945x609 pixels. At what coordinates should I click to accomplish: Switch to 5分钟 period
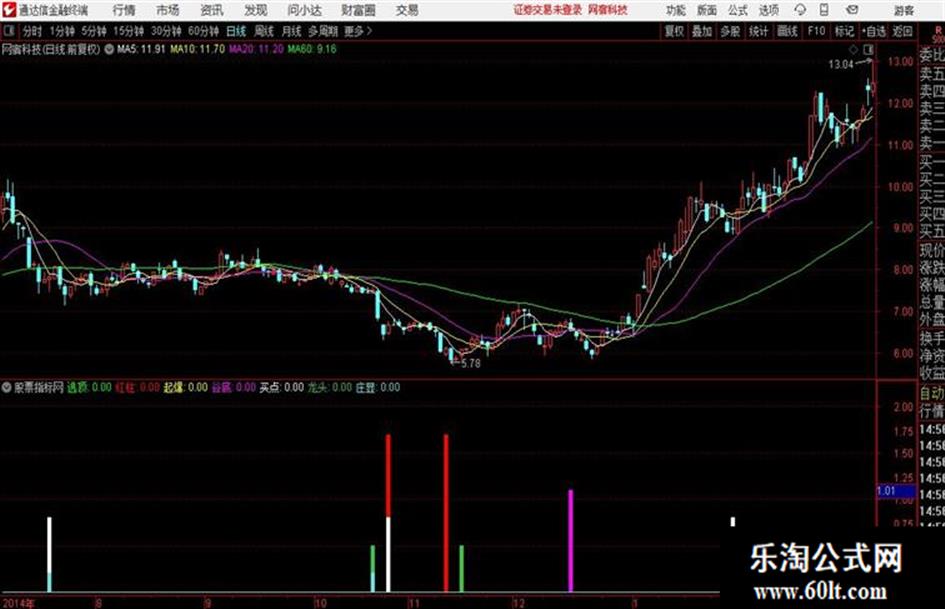[x=93, y=31]
